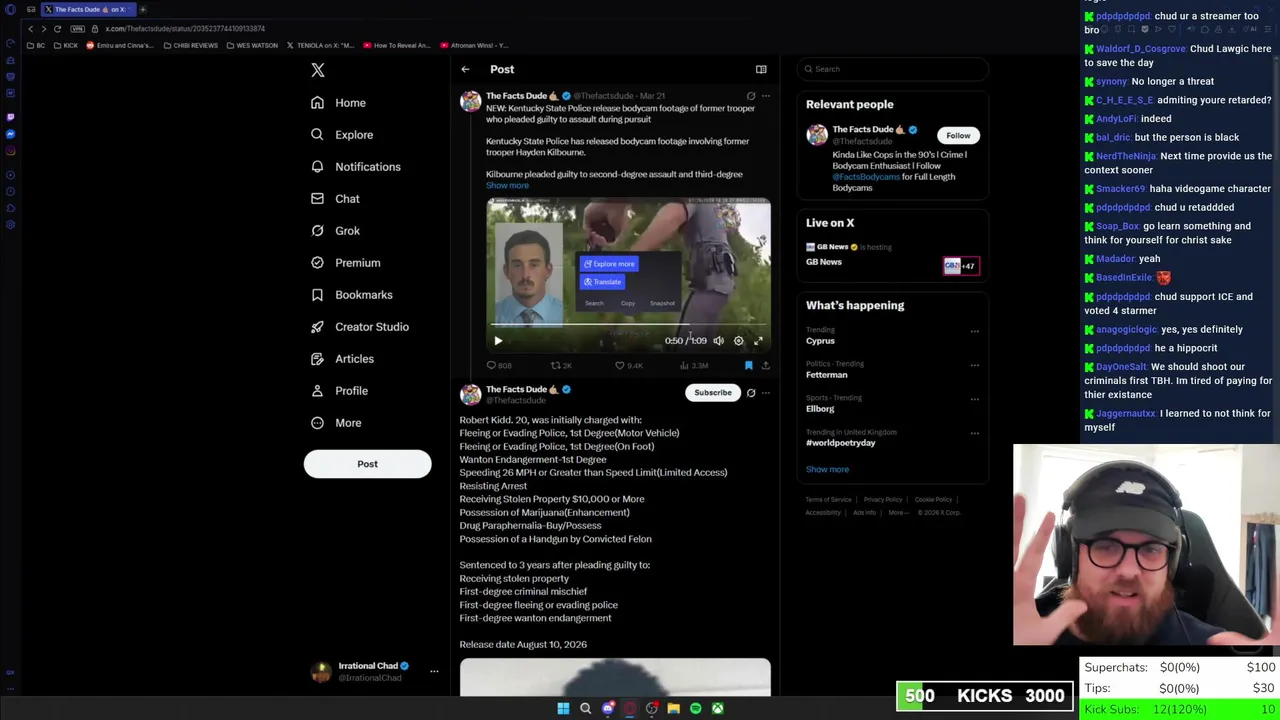Reload the page with refresh icon

click(x=58, y=29)
